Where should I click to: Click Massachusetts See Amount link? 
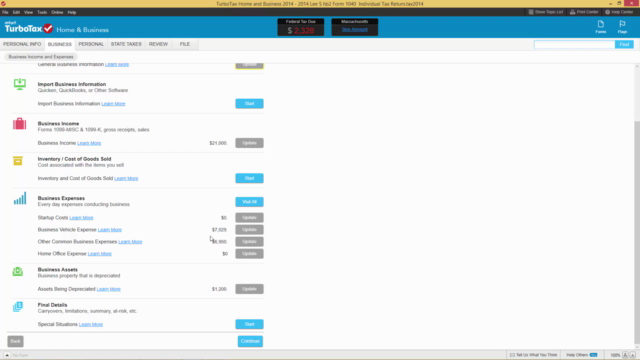[355, 30]
